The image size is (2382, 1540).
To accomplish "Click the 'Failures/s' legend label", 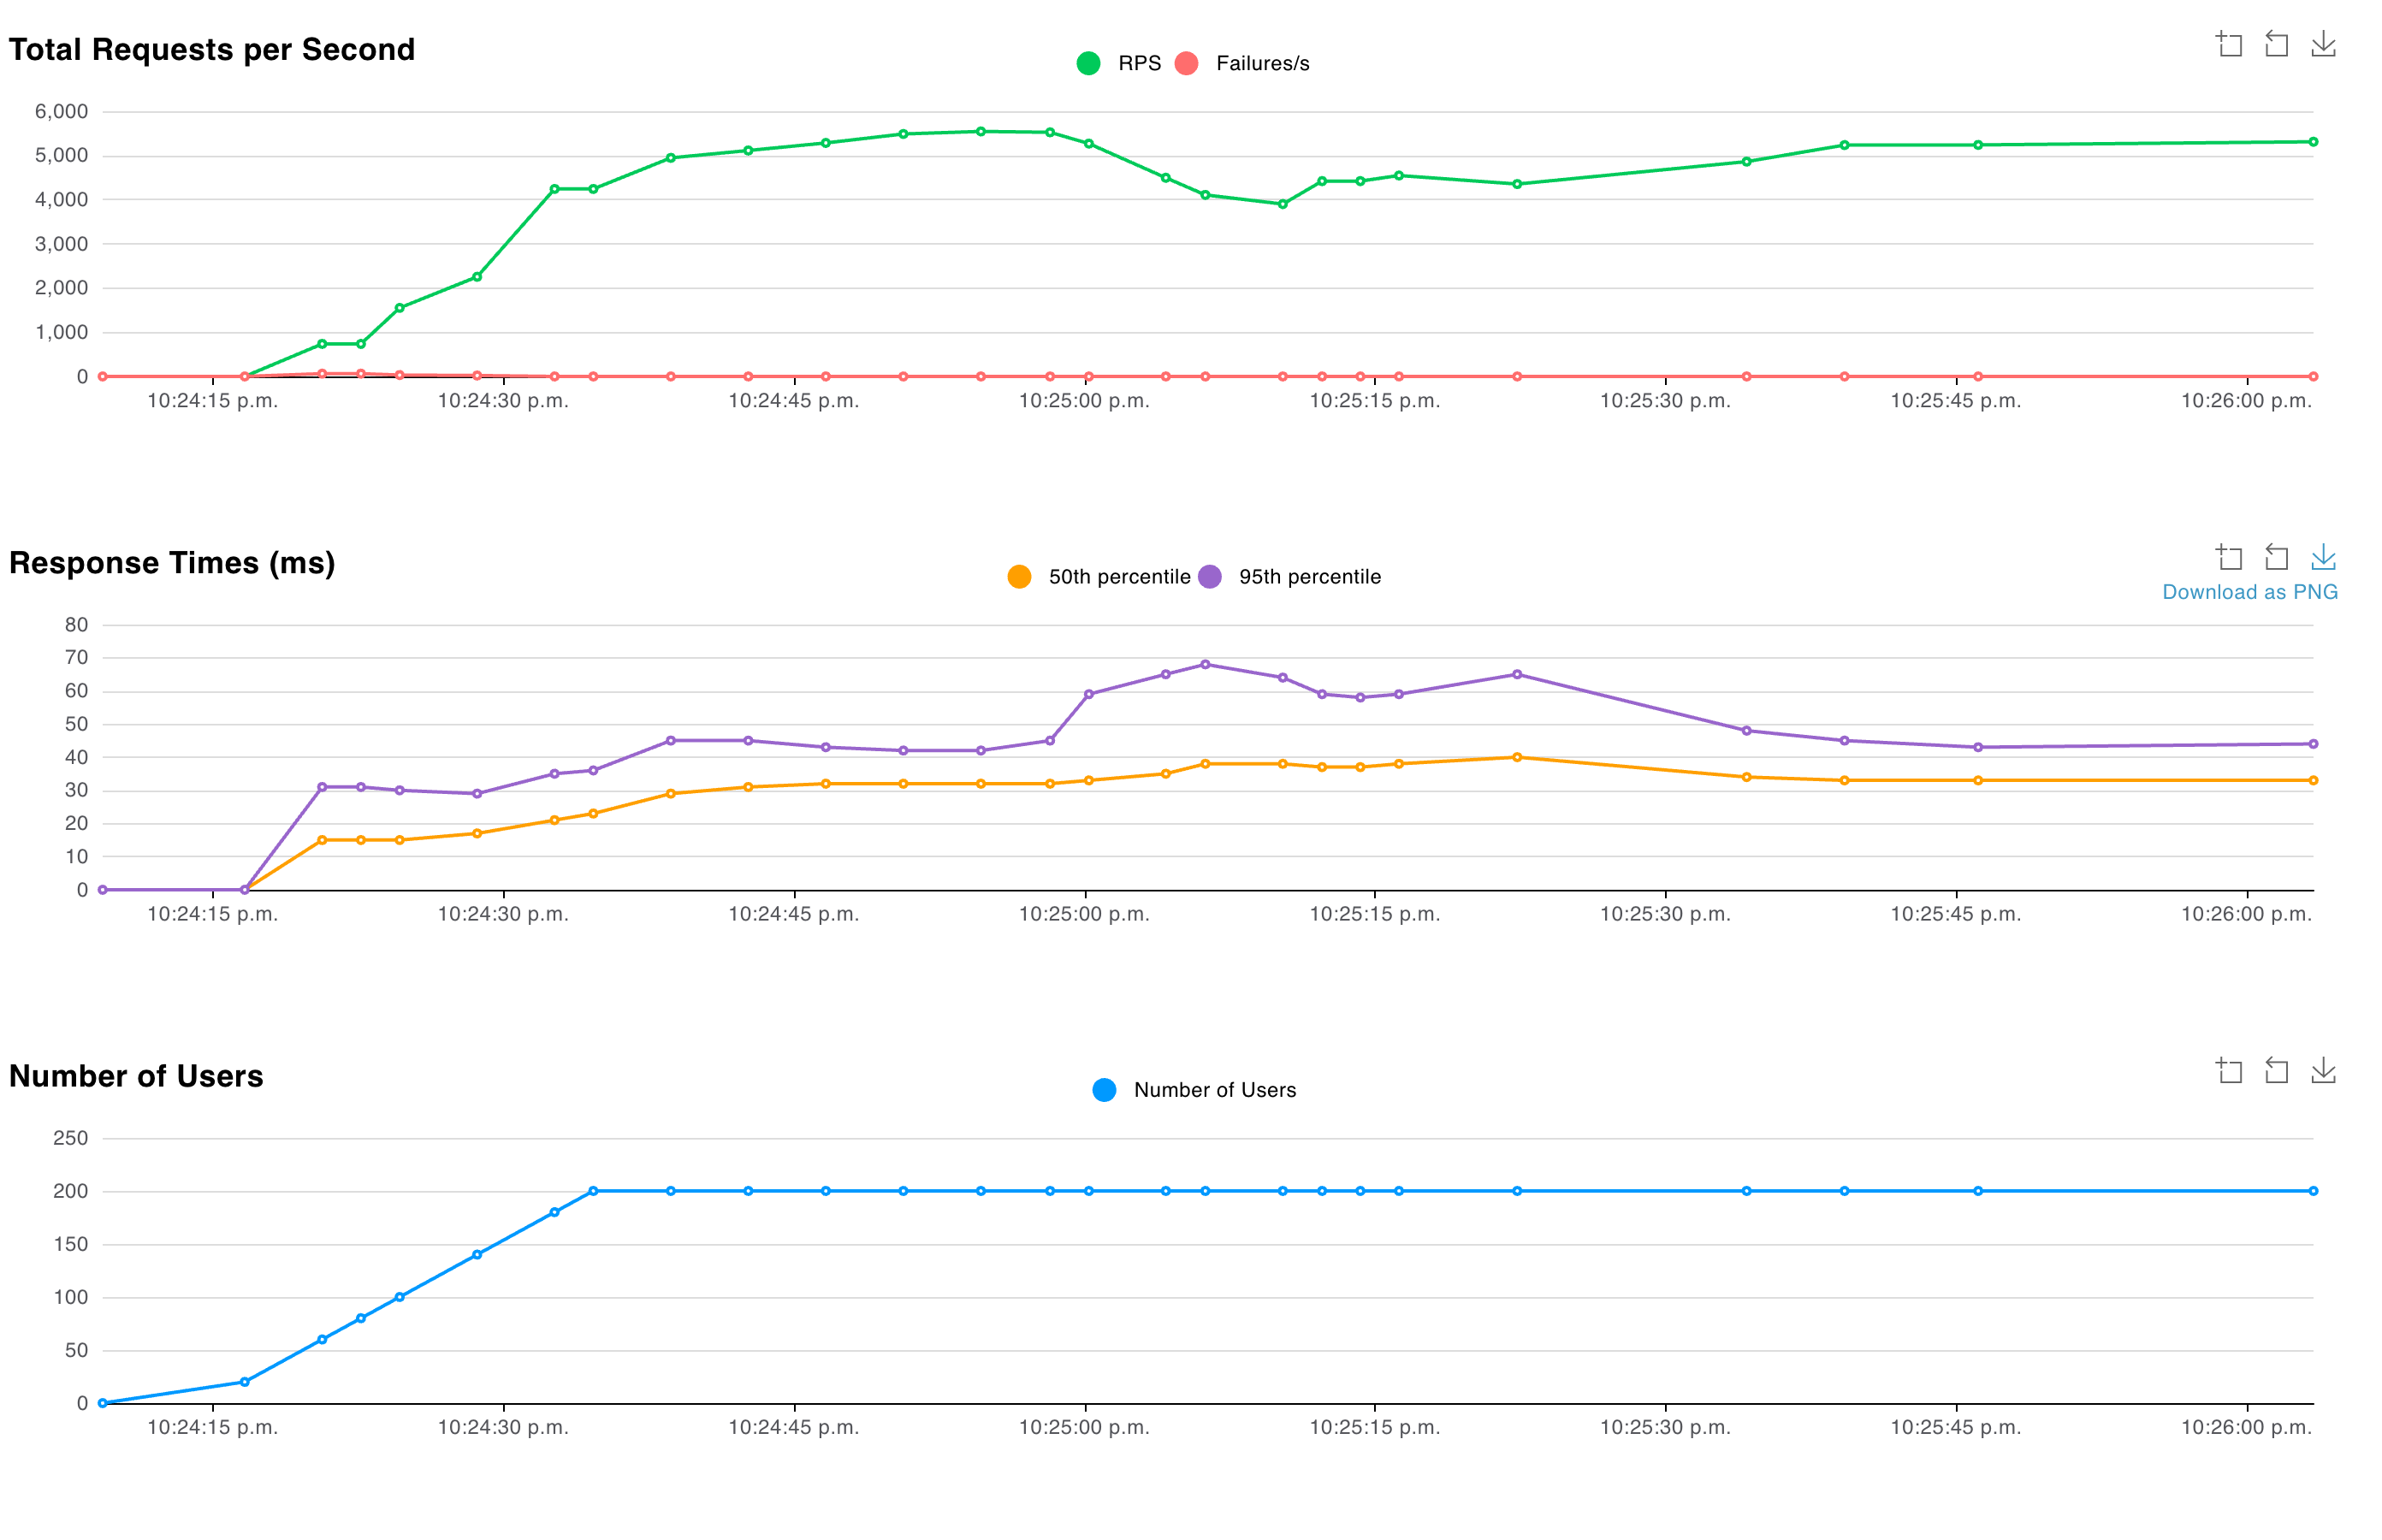I will [x=1262, y=63].
